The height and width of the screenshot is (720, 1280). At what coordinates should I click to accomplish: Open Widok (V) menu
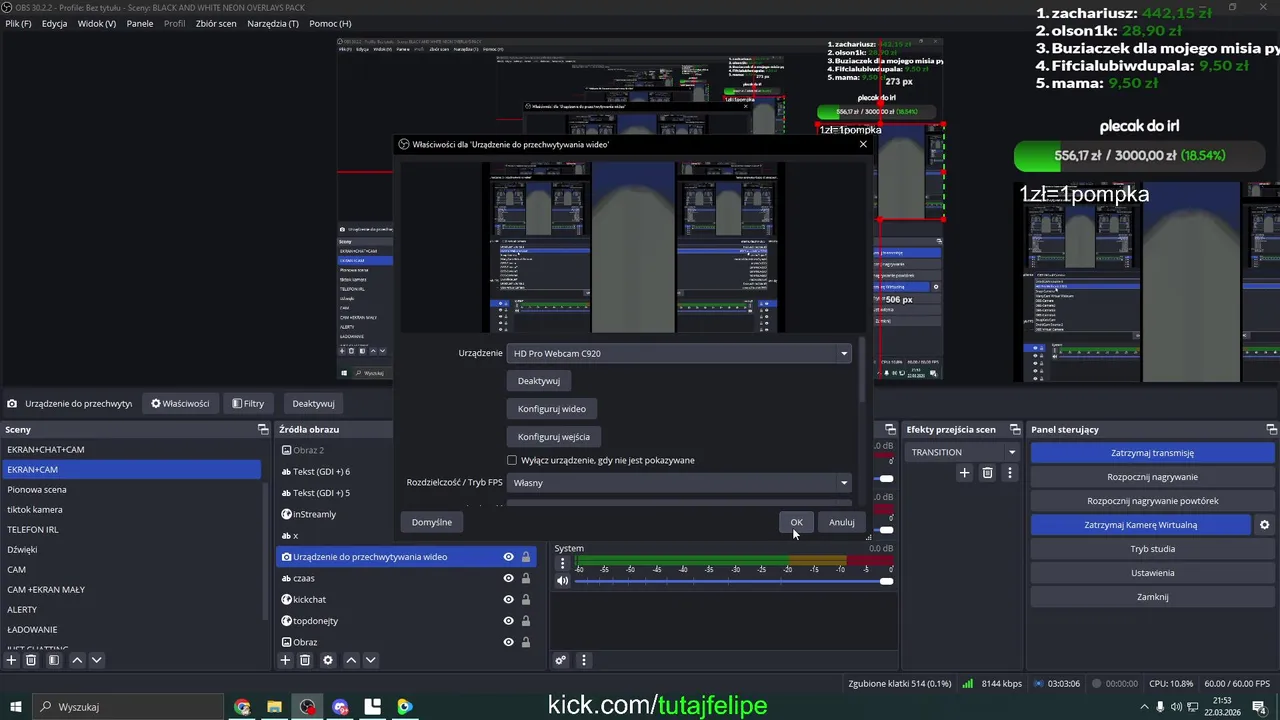(x=96, y=23)
